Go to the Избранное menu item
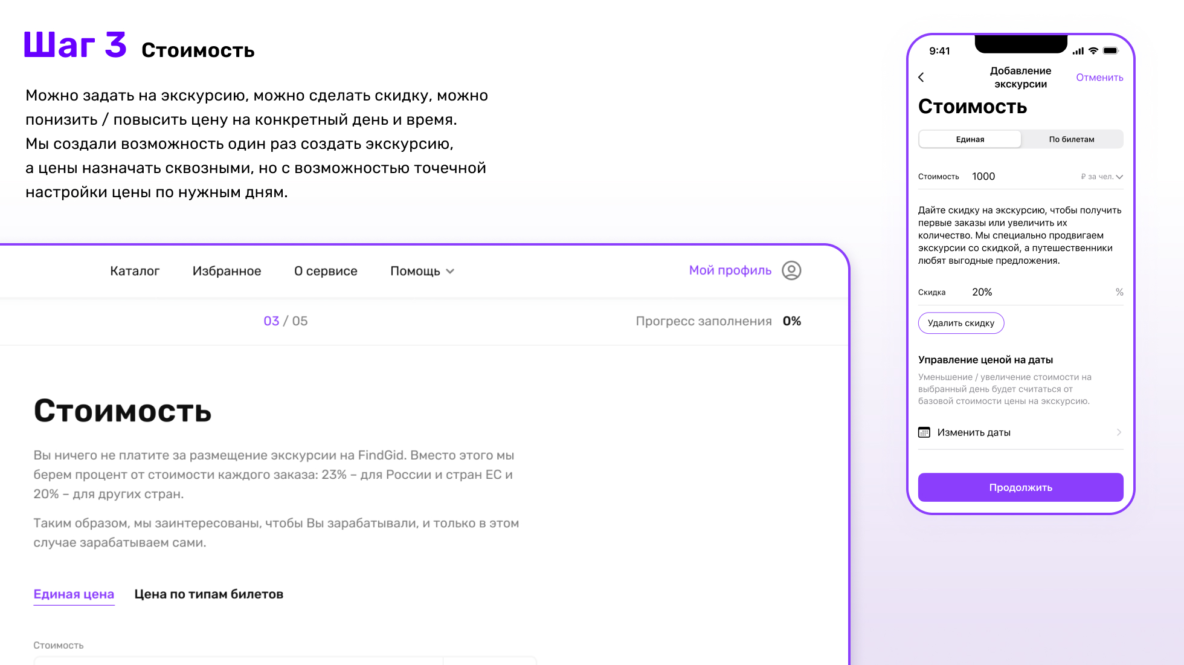Viewport: 1184px width, 665px height. tap(227, 271)
